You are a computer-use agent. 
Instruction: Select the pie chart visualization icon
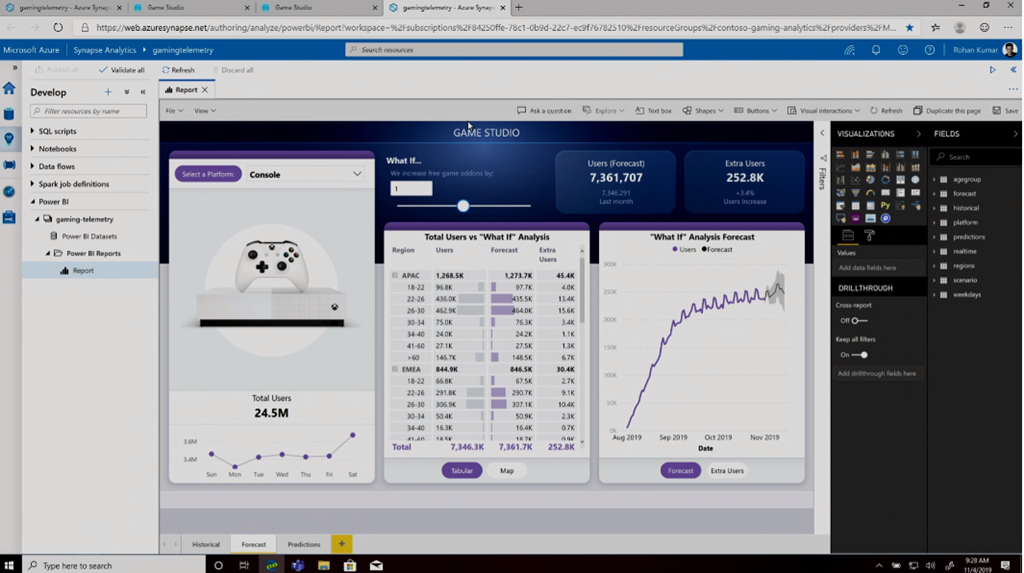pos(871,180)
